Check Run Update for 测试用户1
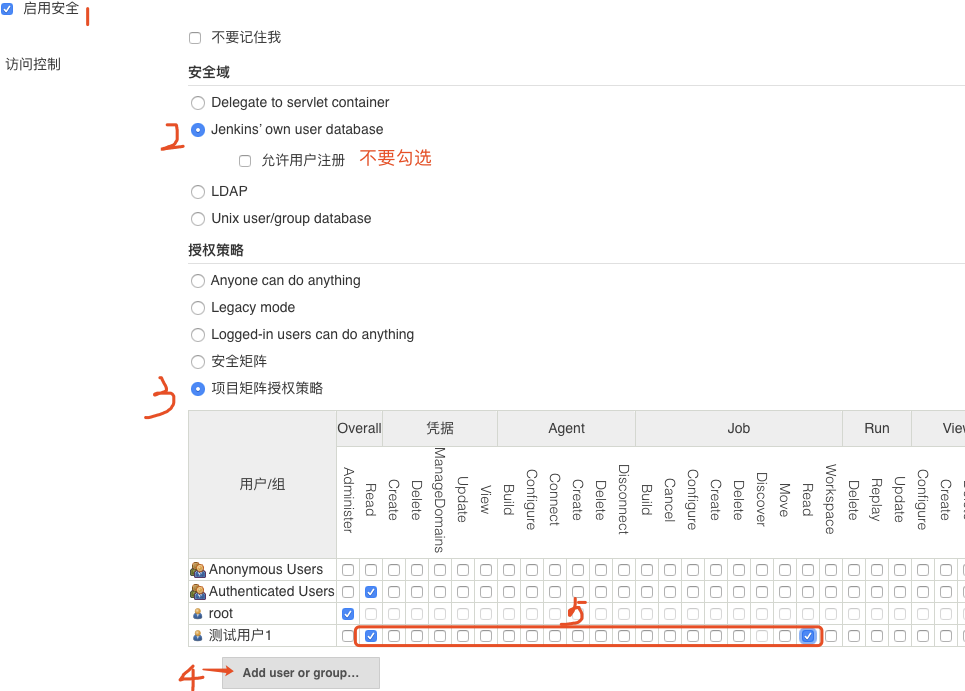Viewport: 965px width, 691px height. pyautogui.click(x=900, y=636)
